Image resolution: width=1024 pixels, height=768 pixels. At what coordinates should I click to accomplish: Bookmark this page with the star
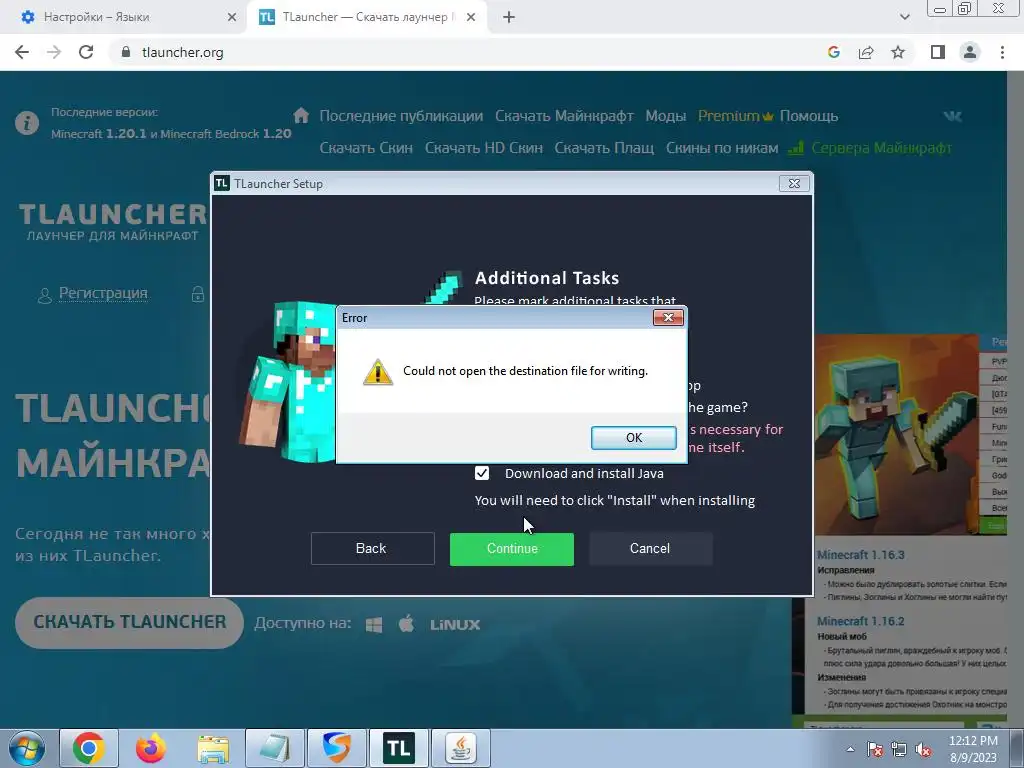898,52
